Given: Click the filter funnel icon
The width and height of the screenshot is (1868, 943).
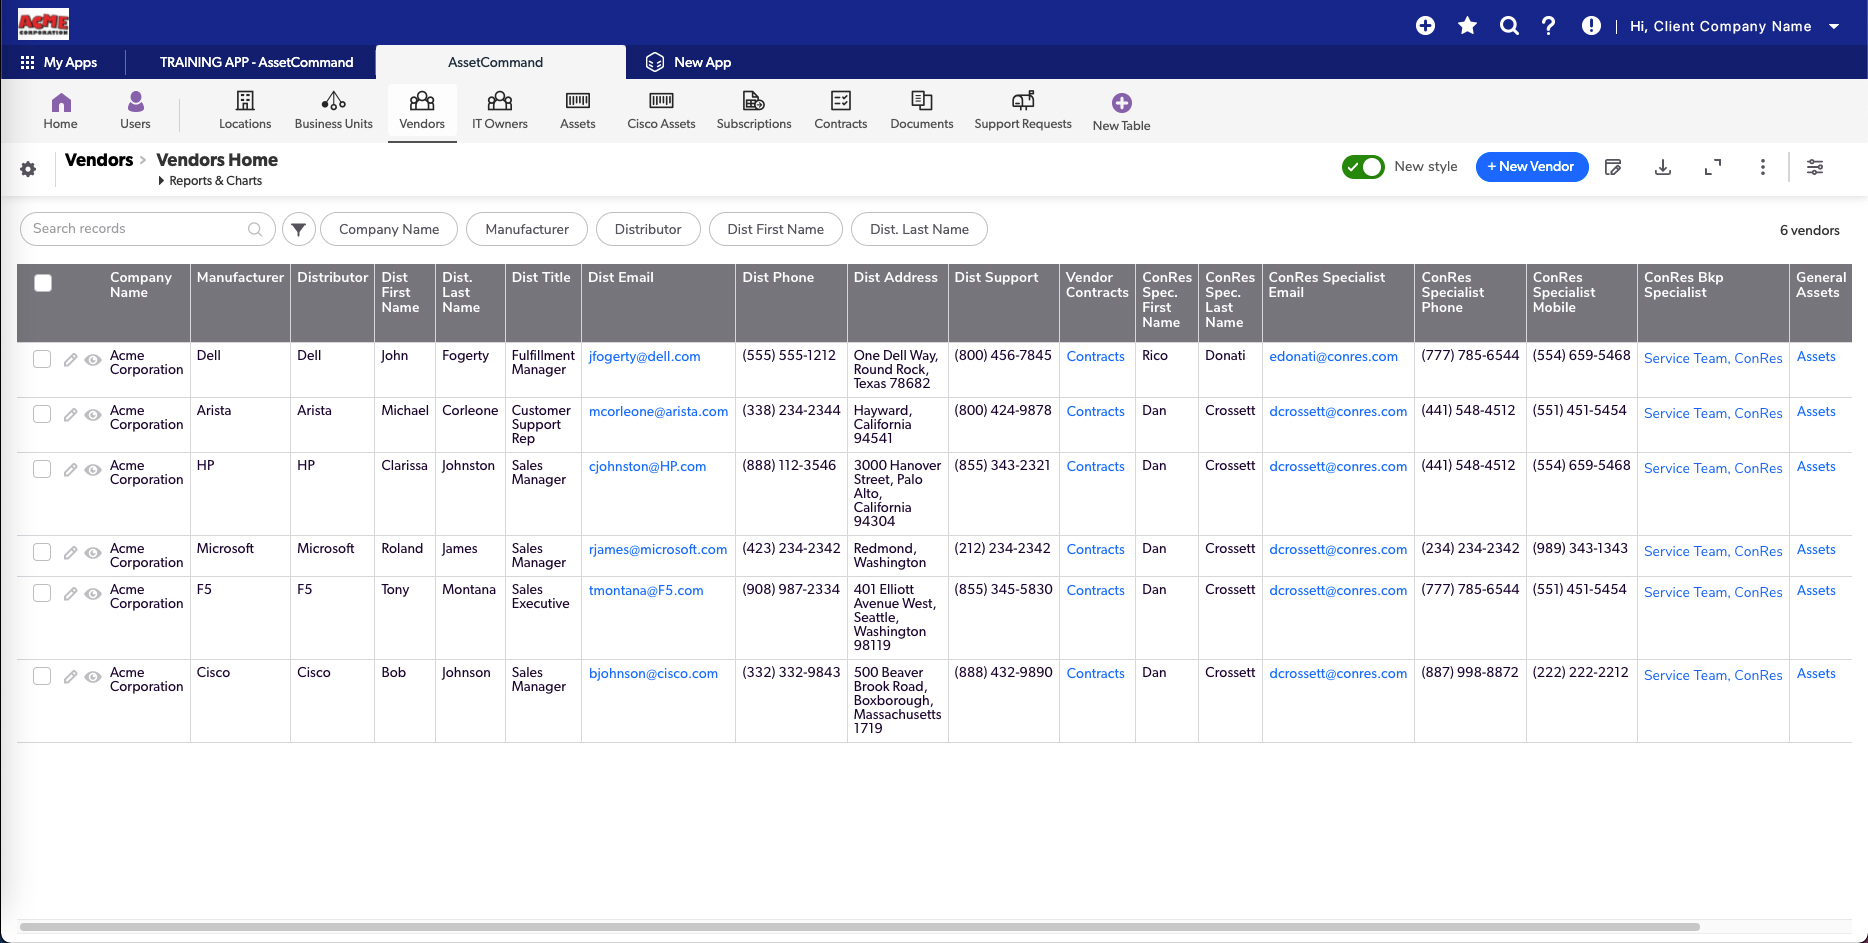Looking at the screenshot, I should click(x=298, y=229).
